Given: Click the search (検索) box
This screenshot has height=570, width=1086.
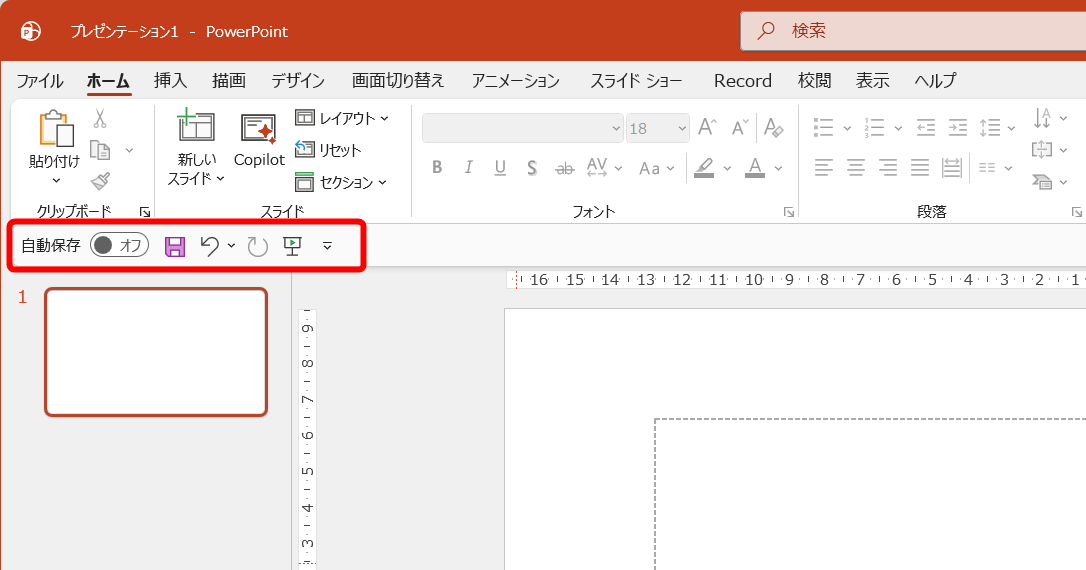Looking at the screenshot, I should pyautogui.click(x=913, y=30).
